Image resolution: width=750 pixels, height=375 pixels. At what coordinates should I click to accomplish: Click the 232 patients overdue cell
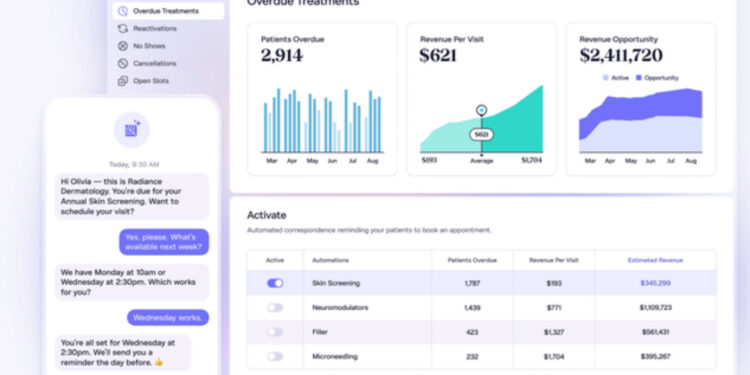tap(472, 356)
